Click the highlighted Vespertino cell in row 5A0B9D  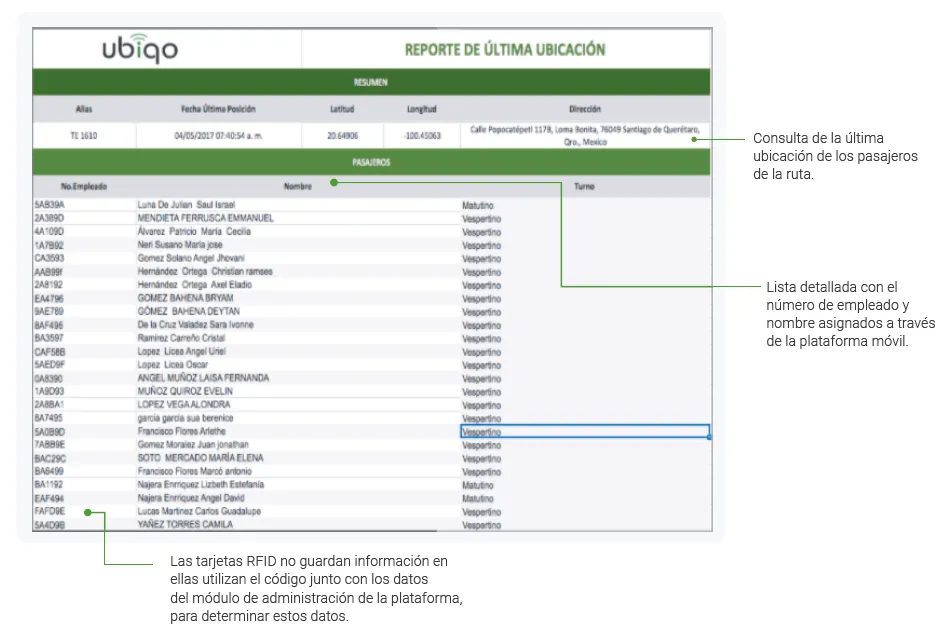tap(585, 431)
